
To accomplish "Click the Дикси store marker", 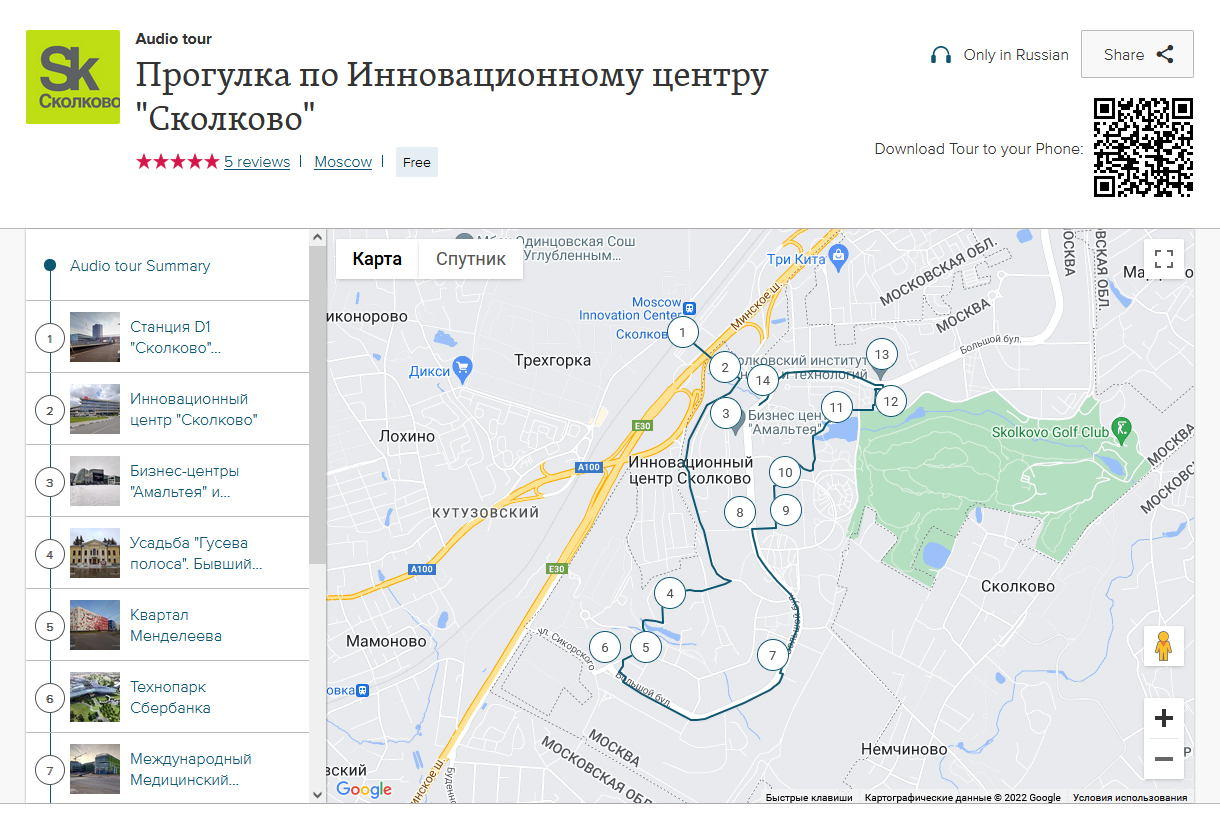I will (462, 369).
